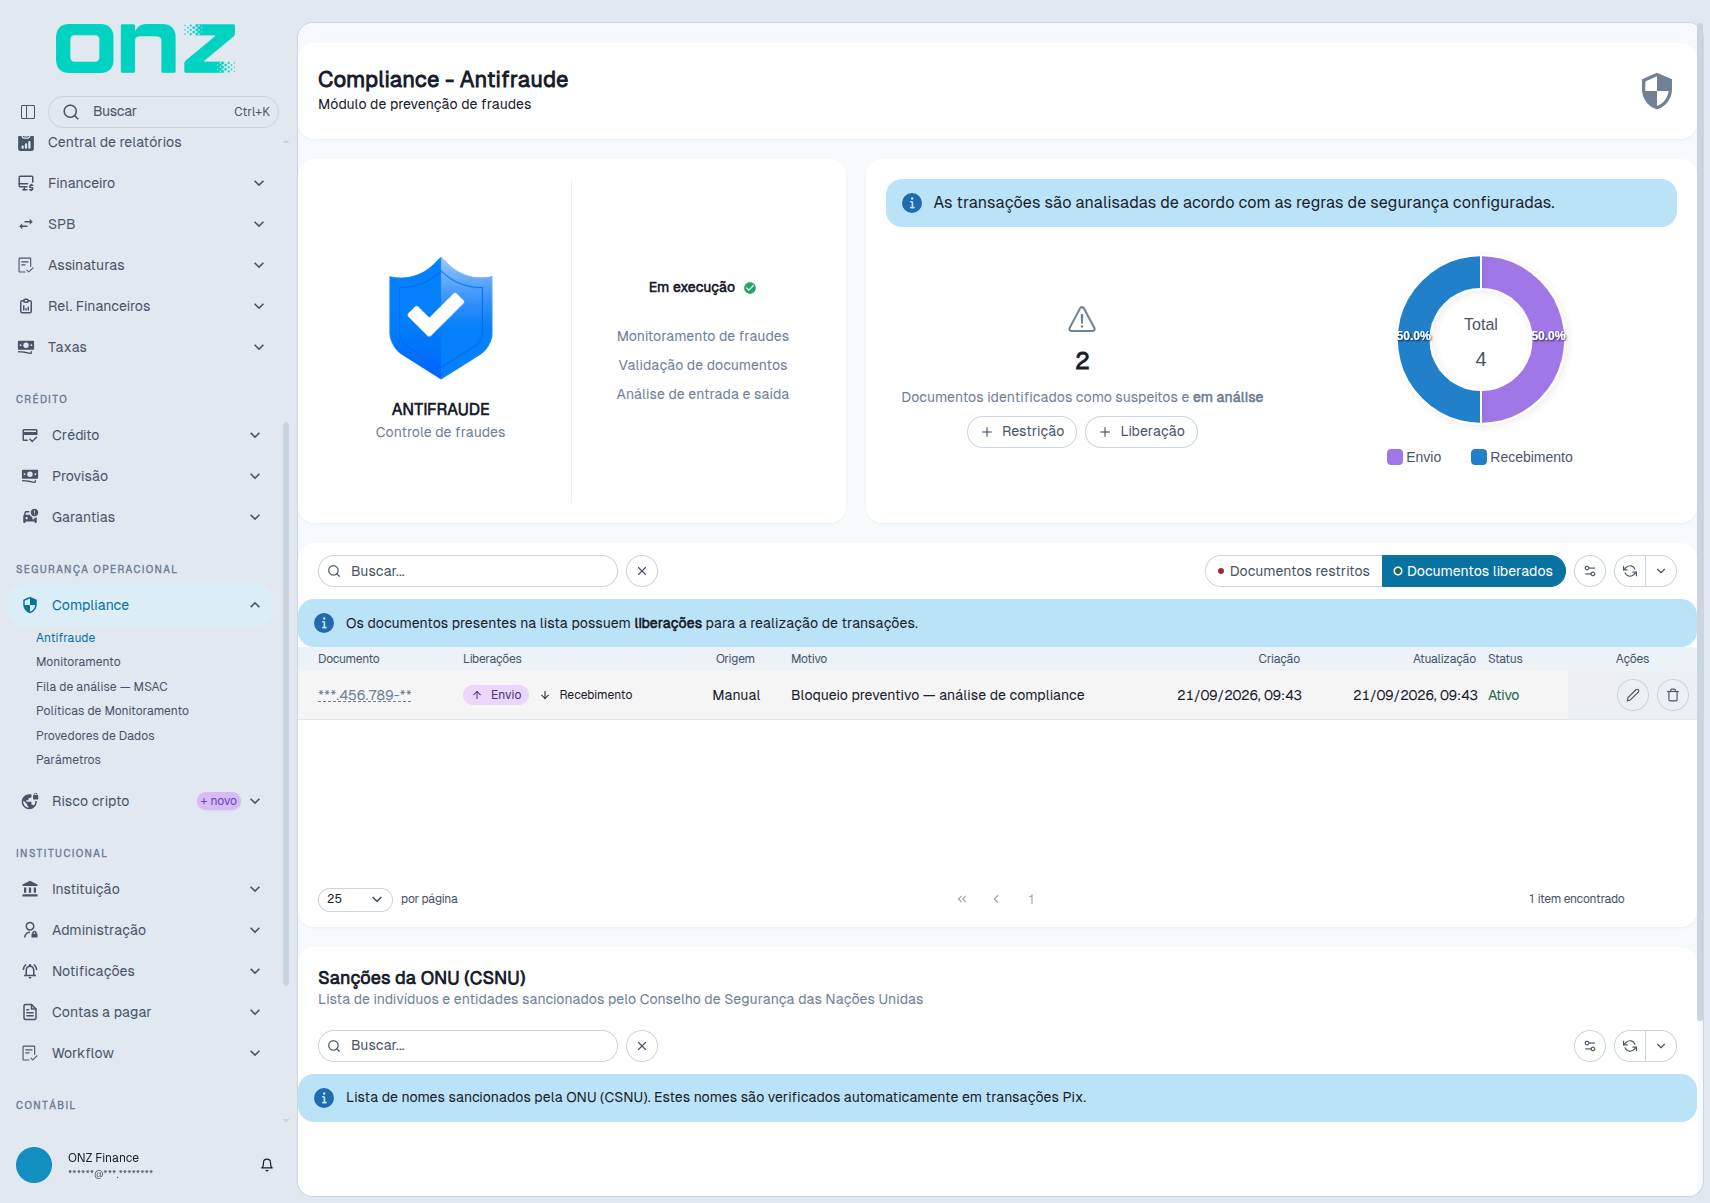Open Fila de análise — MSAC
Screen dimensions: 1710x1203
pyautogui.click(x=102, y=687)
